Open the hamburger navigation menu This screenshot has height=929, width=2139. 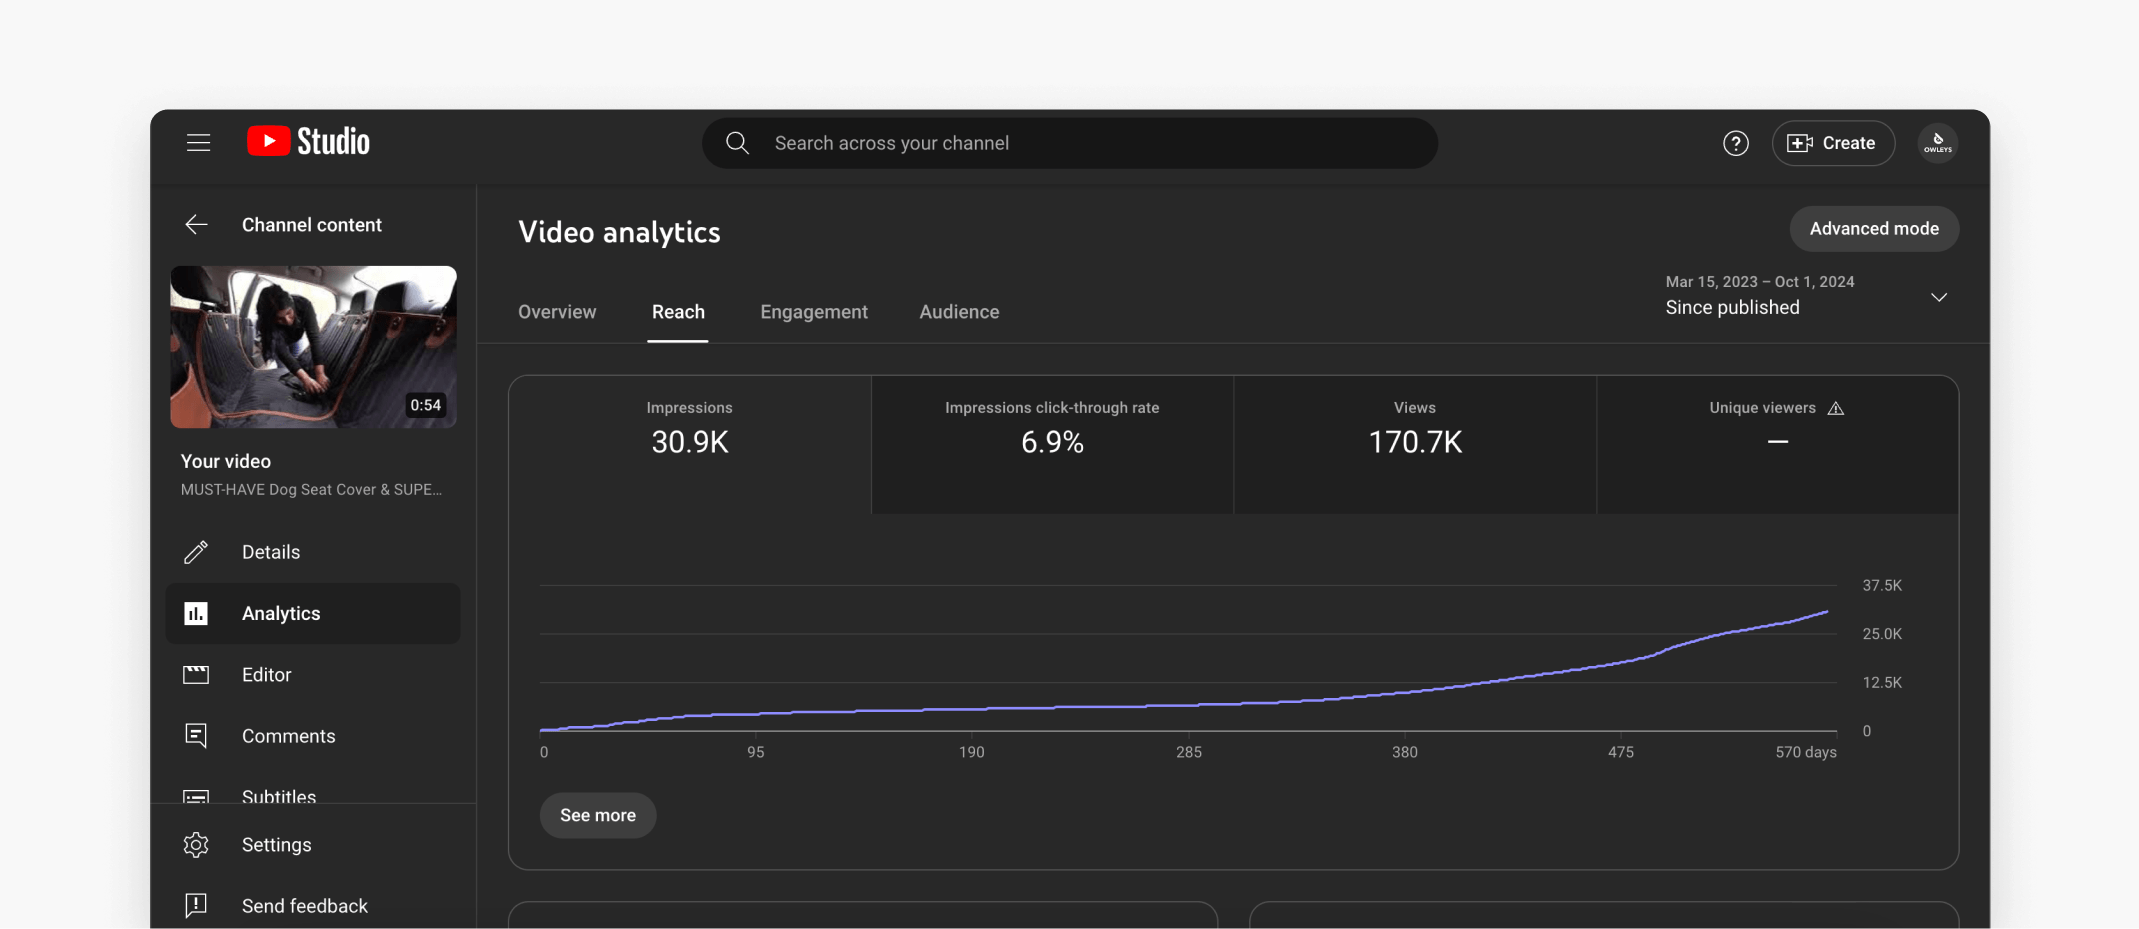[x=198, y=143]
